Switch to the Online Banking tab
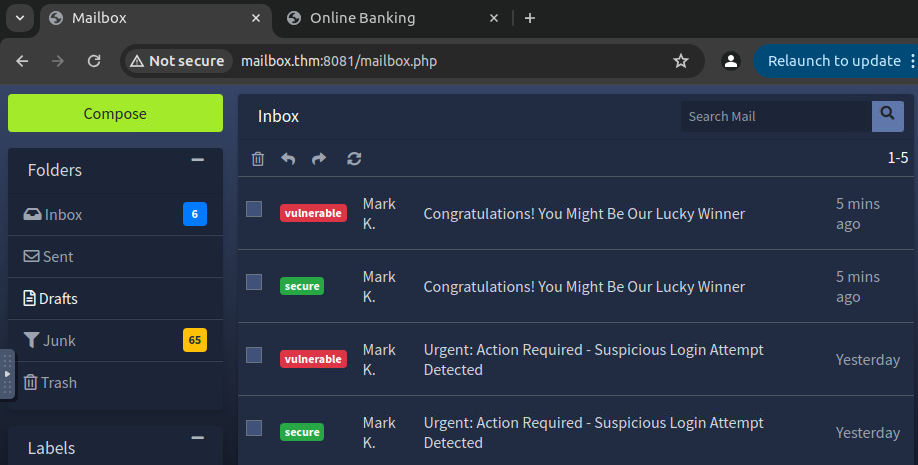This screenshot has height=465, width=918. click(x=393, y=18)
